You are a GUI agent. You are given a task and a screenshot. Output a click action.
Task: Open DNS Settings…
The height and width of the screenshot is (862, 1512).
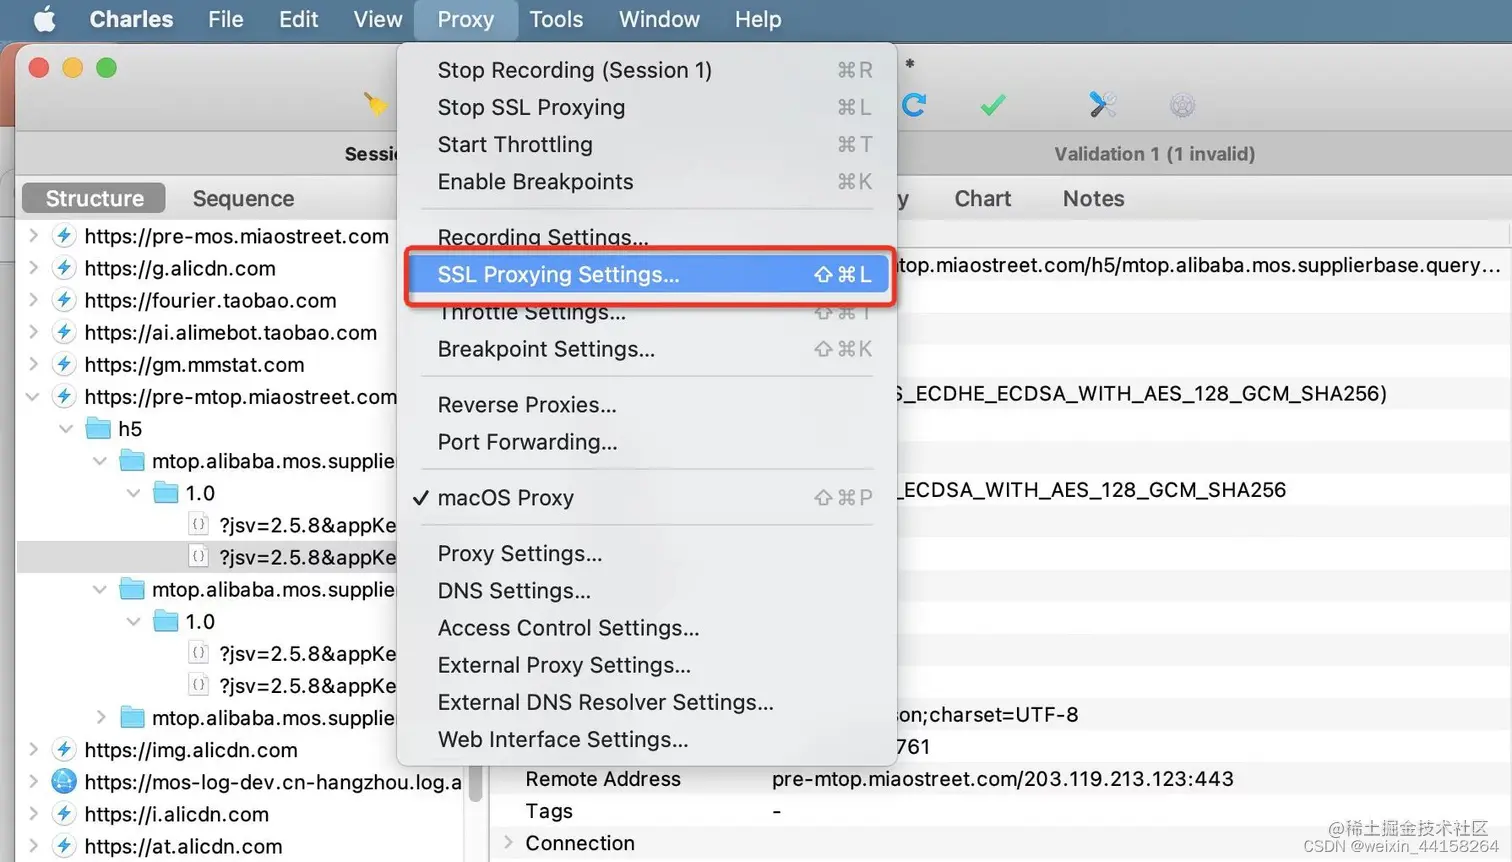(646, 591)
